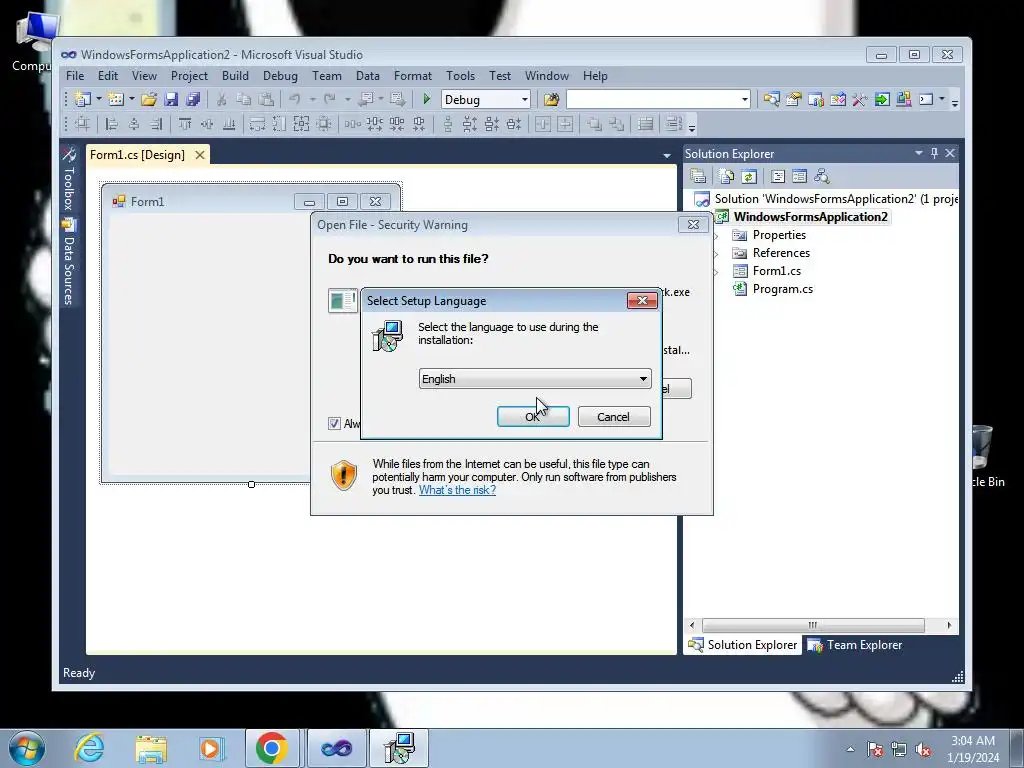Open Google Chrome from the taskbar

pyautogui.click(x=272, y=748)
